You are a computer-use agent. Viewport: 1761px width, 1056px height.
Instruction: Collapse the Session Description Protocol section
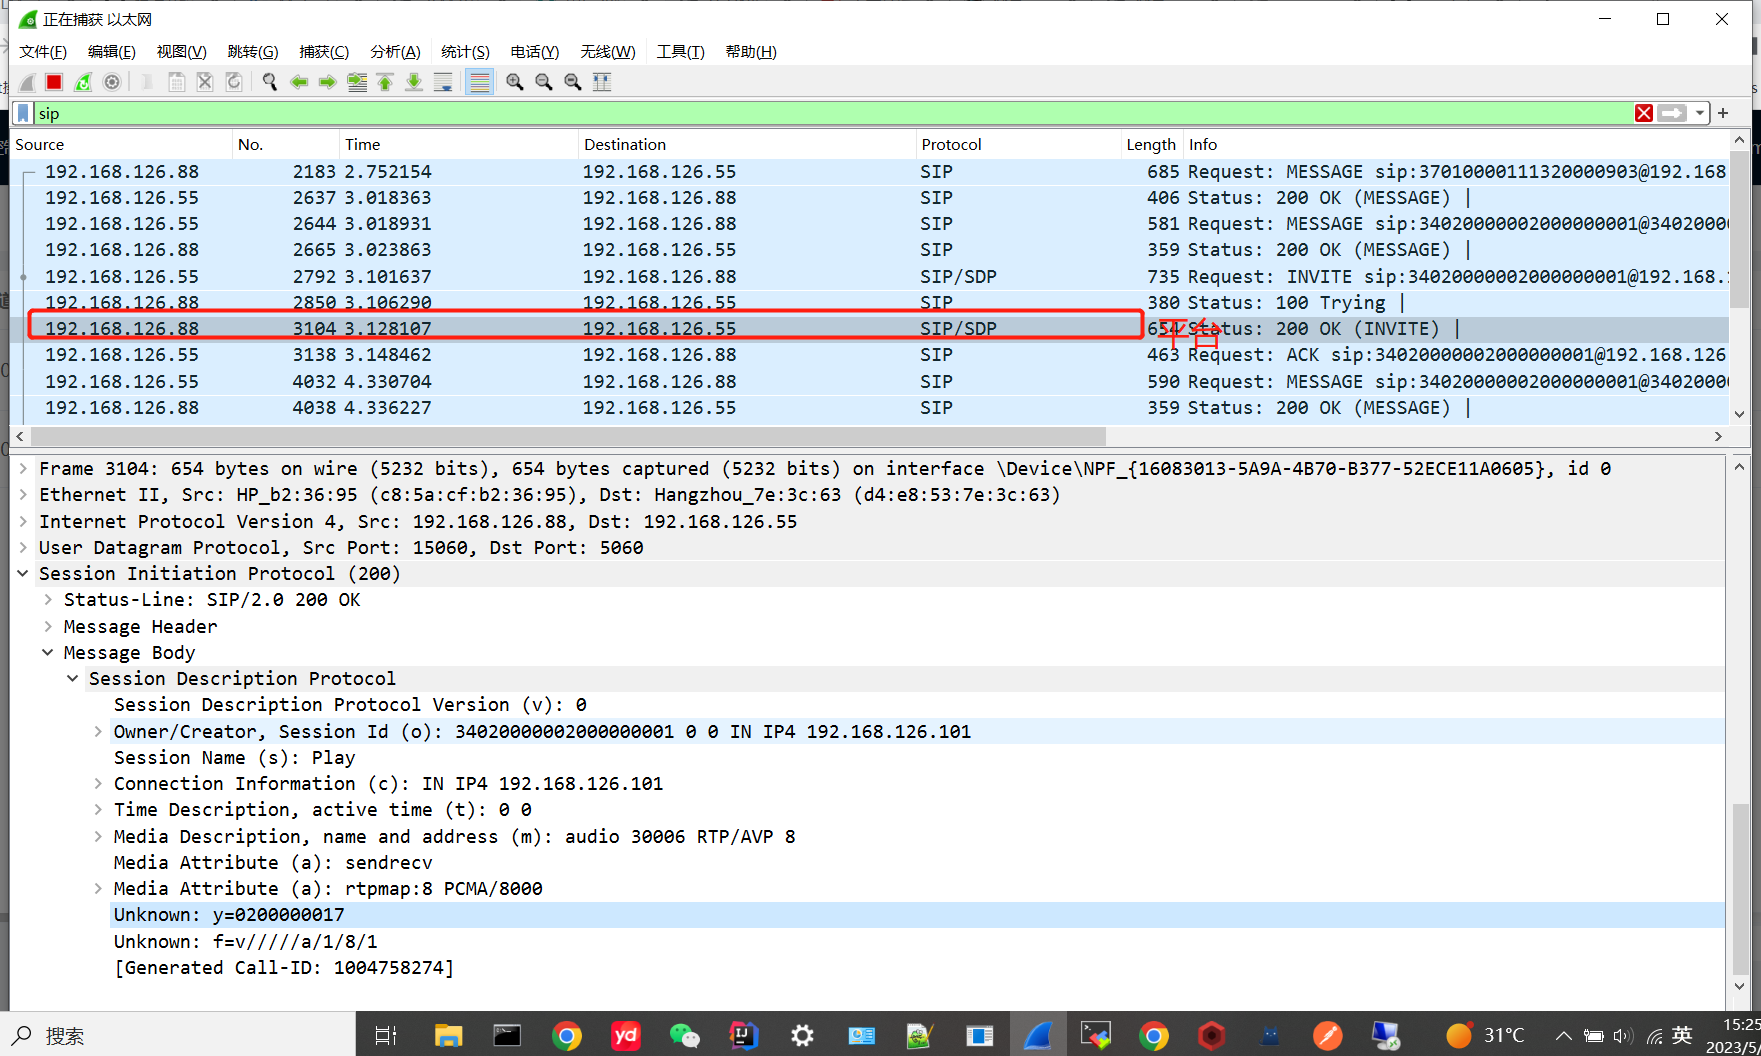(72, 678)
